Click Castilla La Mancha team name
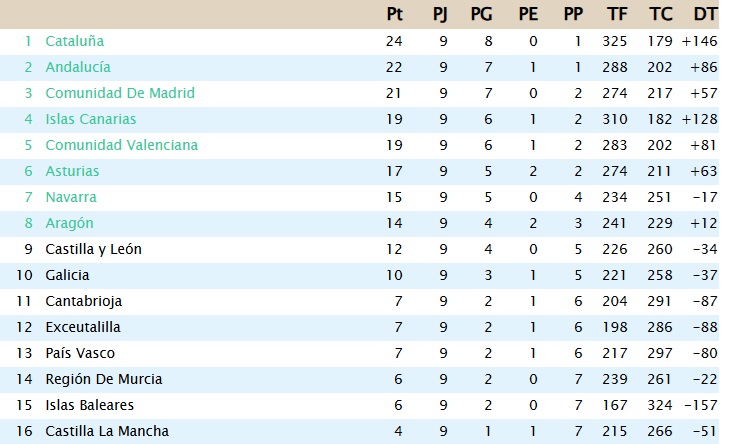 106,431
